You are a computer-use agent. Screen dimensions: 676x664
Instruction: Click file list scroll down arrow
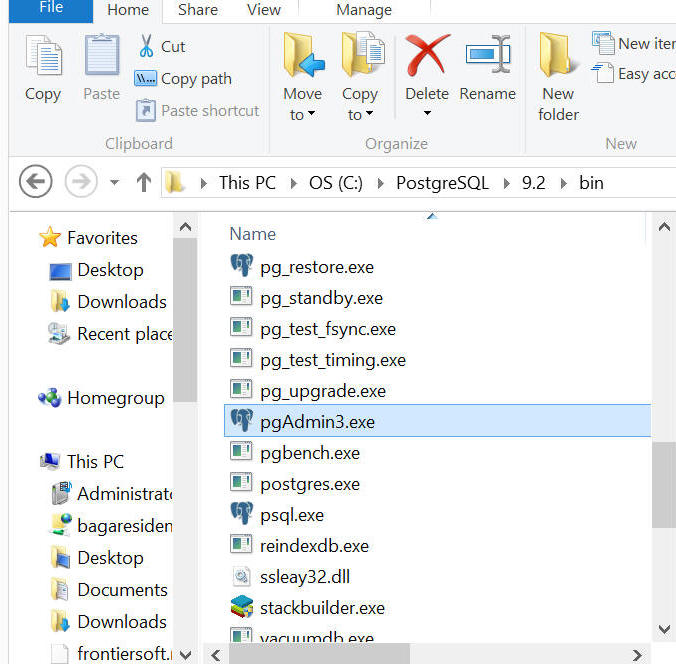[664, 630]
